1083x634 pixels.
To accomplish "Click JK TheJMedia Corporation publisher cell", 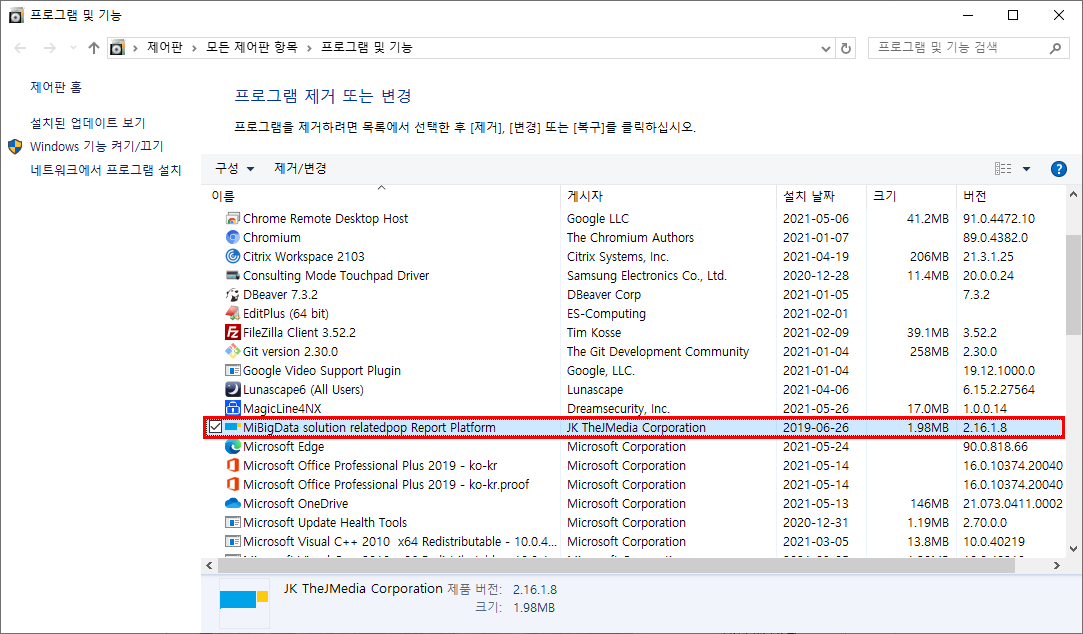I will tap(636, 428).
